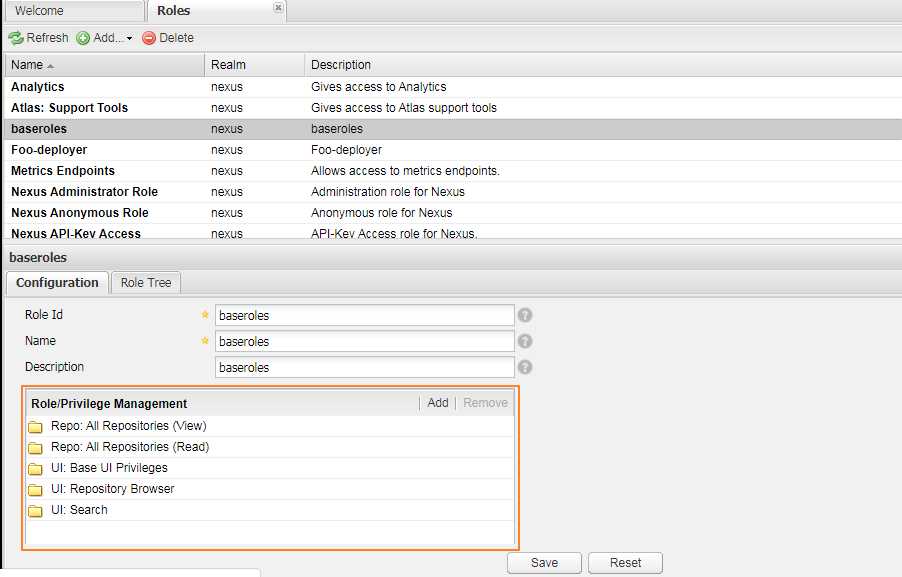
Task: Click folder icon for Repo: All Repositories (View)
Action: [36, 426]
